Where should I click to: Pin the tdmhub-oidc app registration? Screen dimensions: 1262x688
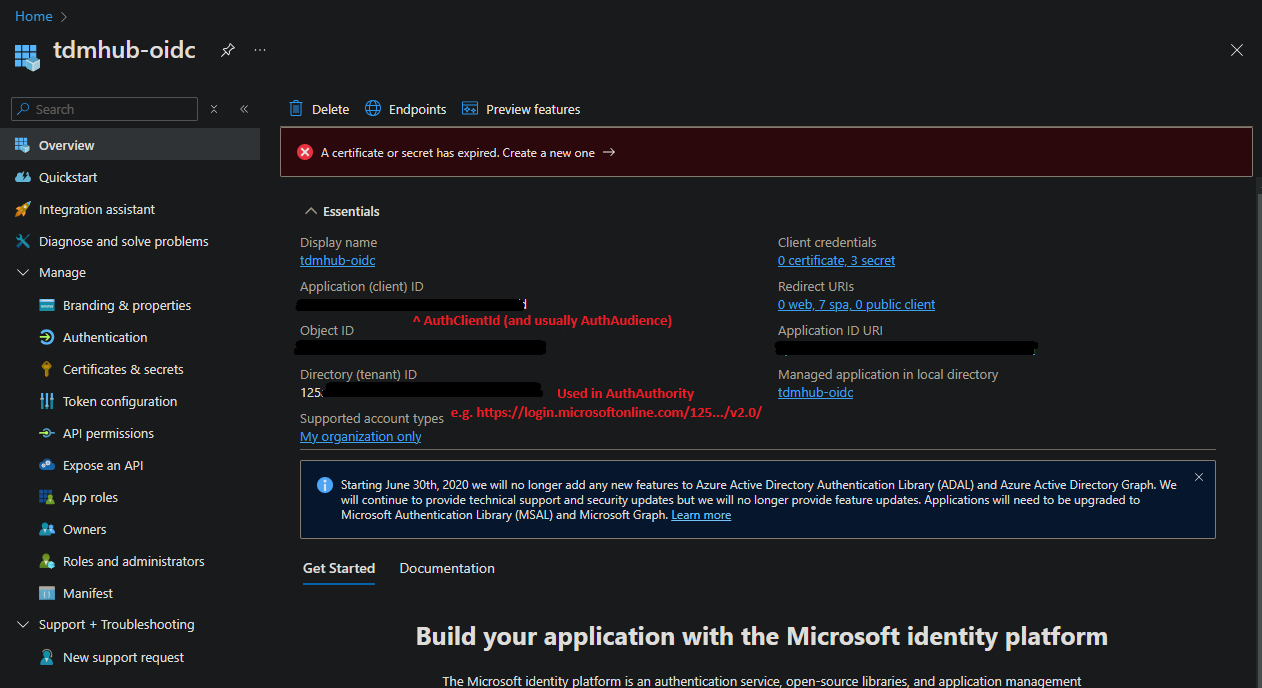[228, 50]
